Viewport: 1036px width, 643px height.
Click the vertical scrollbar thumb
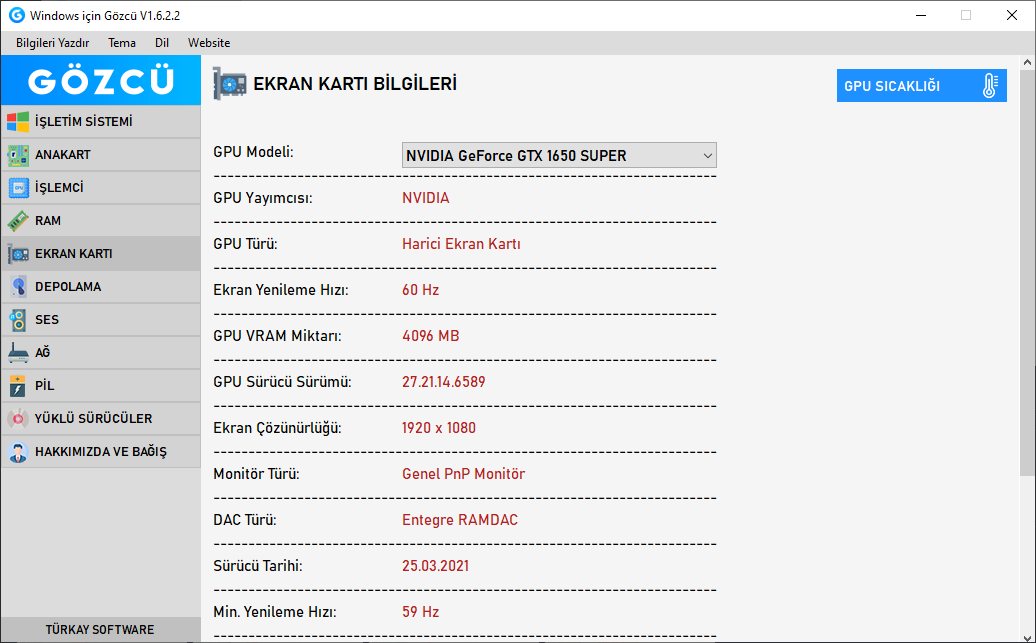(1027, 272)
